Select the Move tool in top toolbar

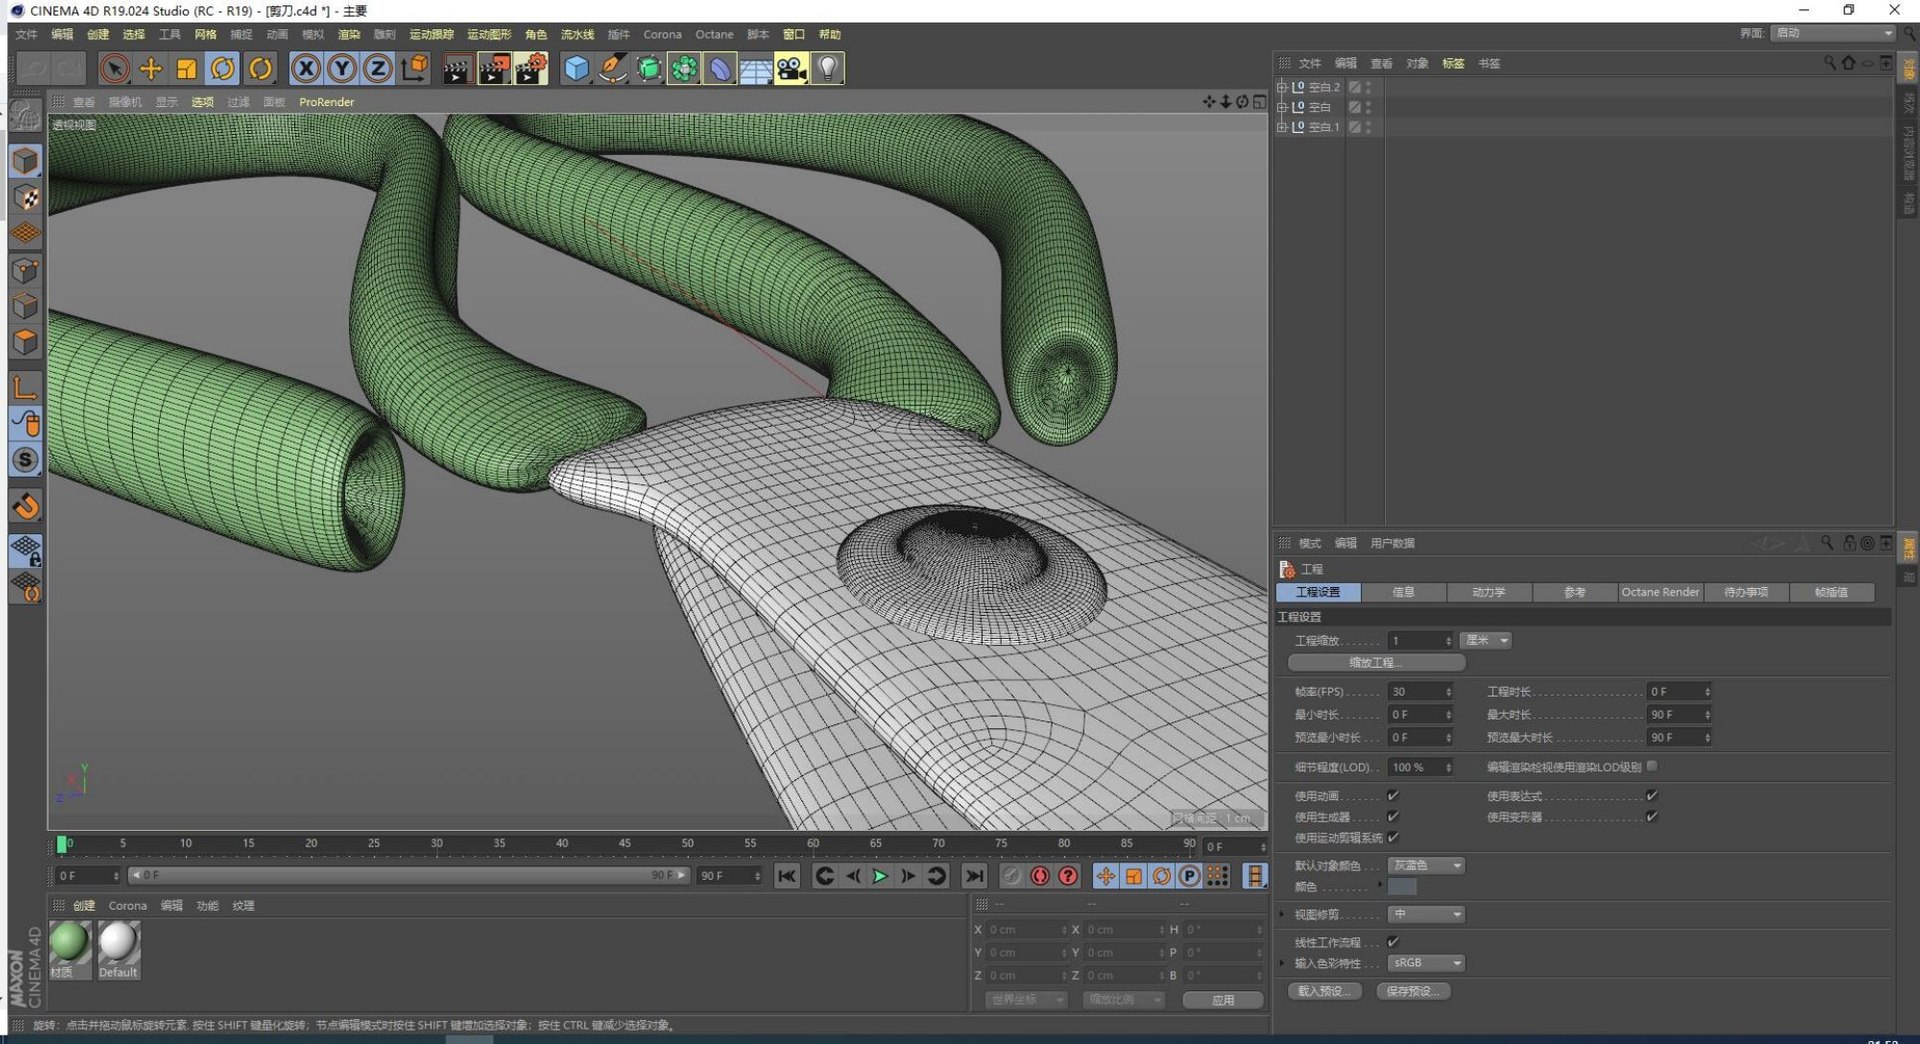(x=151, y=68)
